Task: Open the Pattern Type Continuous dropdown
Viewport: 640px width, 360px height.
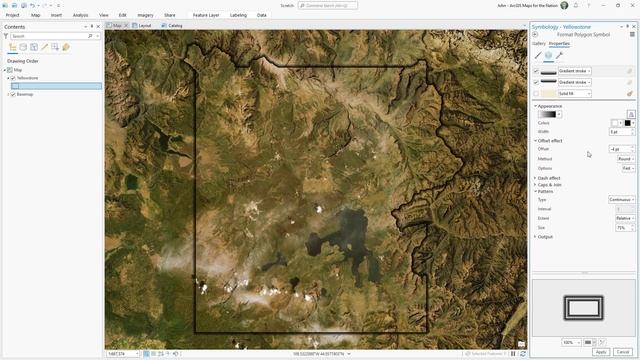Action: 621,200
